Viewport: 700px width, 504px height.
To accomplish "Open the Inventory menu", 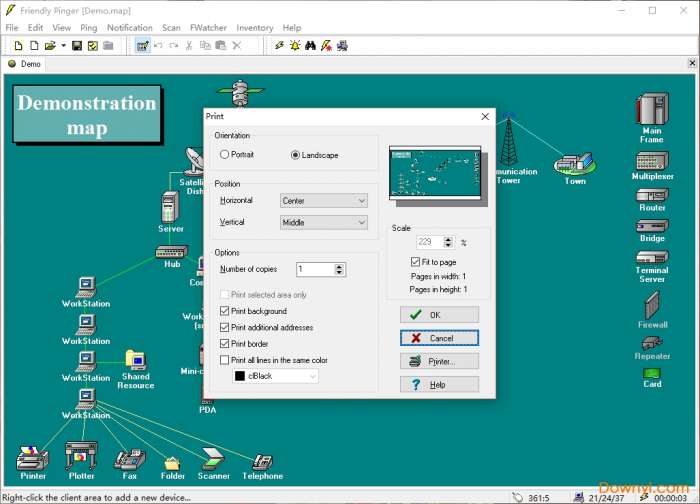I will (x=255, y=28).
